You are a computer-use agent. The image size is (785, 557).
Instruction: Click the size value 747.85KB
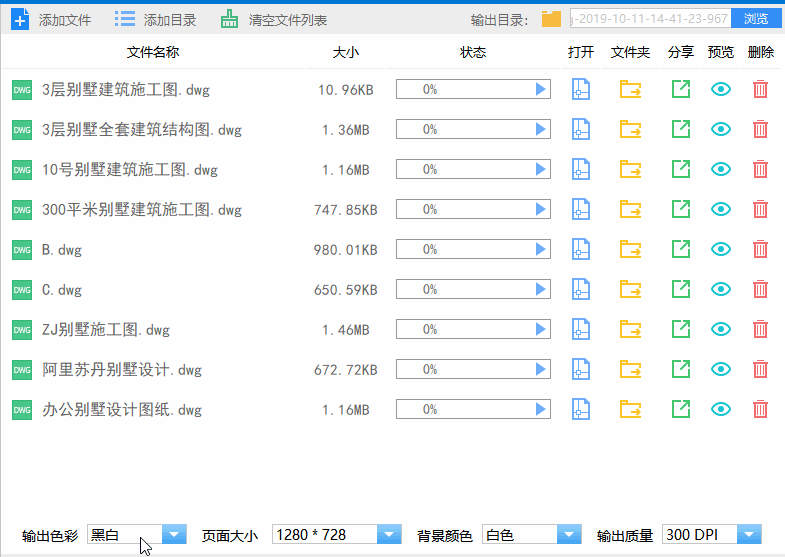pyautogui.click(x=345, y=210)
